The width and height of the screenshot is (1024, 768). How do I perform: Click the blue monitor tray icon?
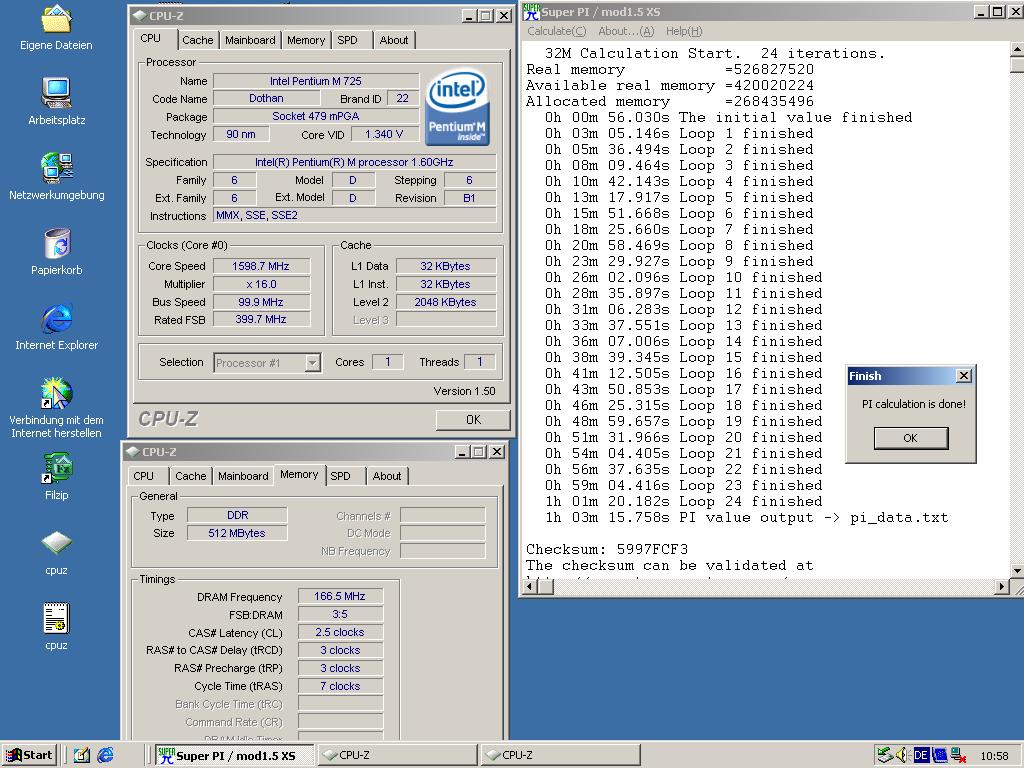[x=939, y=756]
